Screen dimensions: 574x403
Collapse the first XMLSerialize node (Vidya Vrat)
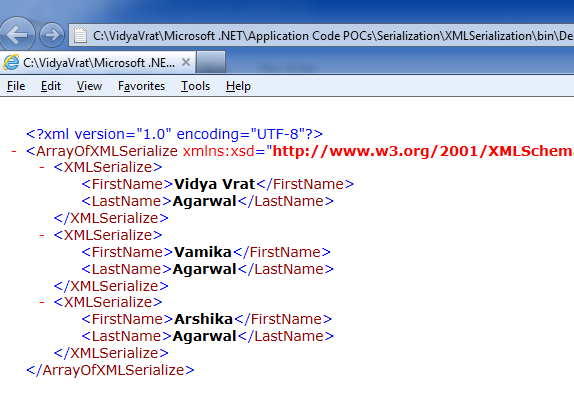42,167
